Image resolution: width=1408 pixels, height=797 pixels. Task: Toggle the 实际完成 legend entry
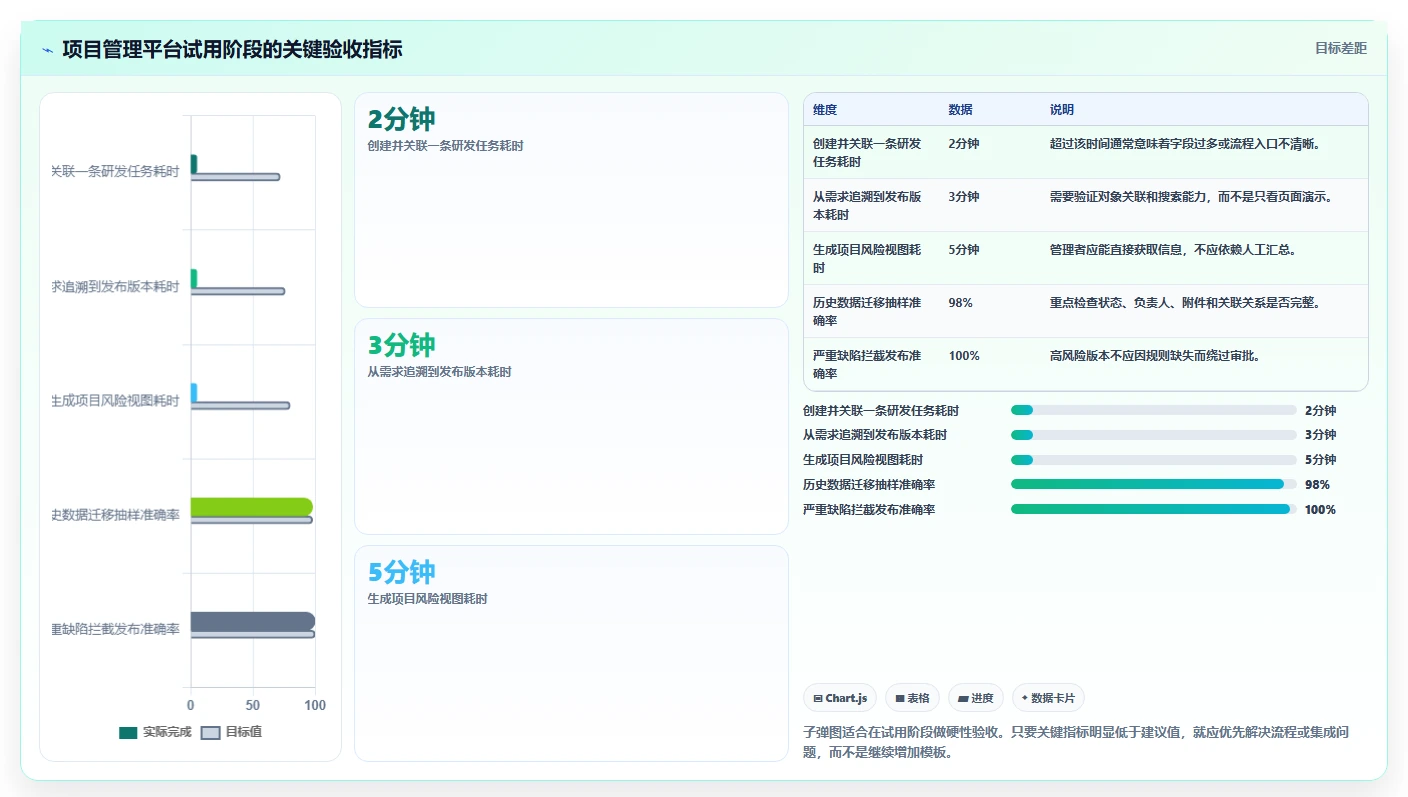tap(155, 732)
